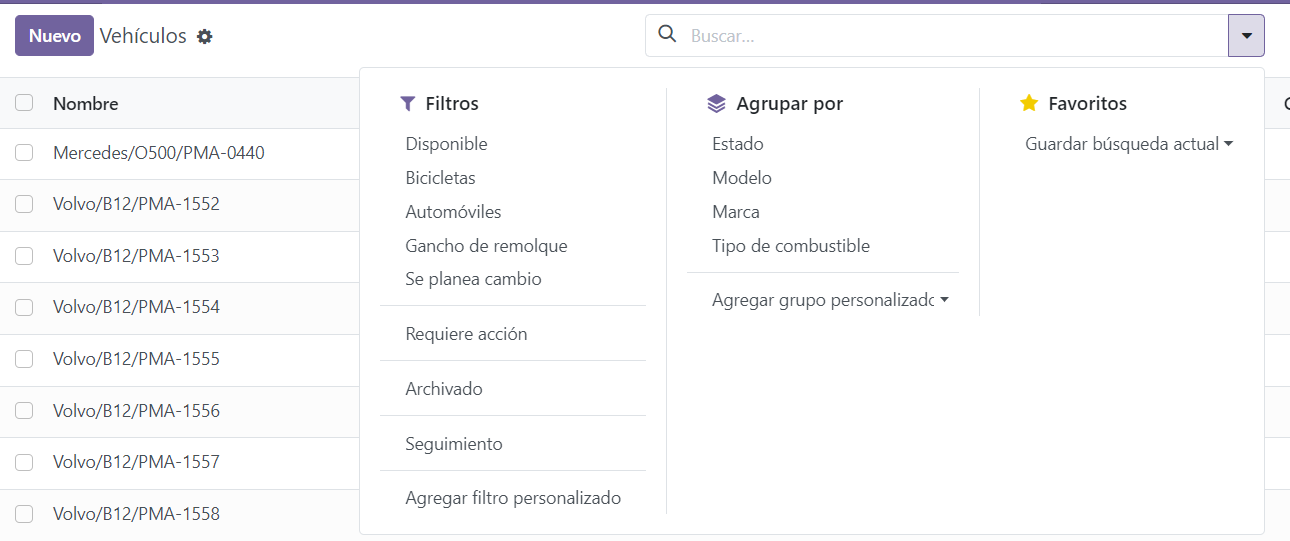Open the Volvo/B12/PMA-1554 record
The image size is (1290, 541).
(x=136, y=307)
